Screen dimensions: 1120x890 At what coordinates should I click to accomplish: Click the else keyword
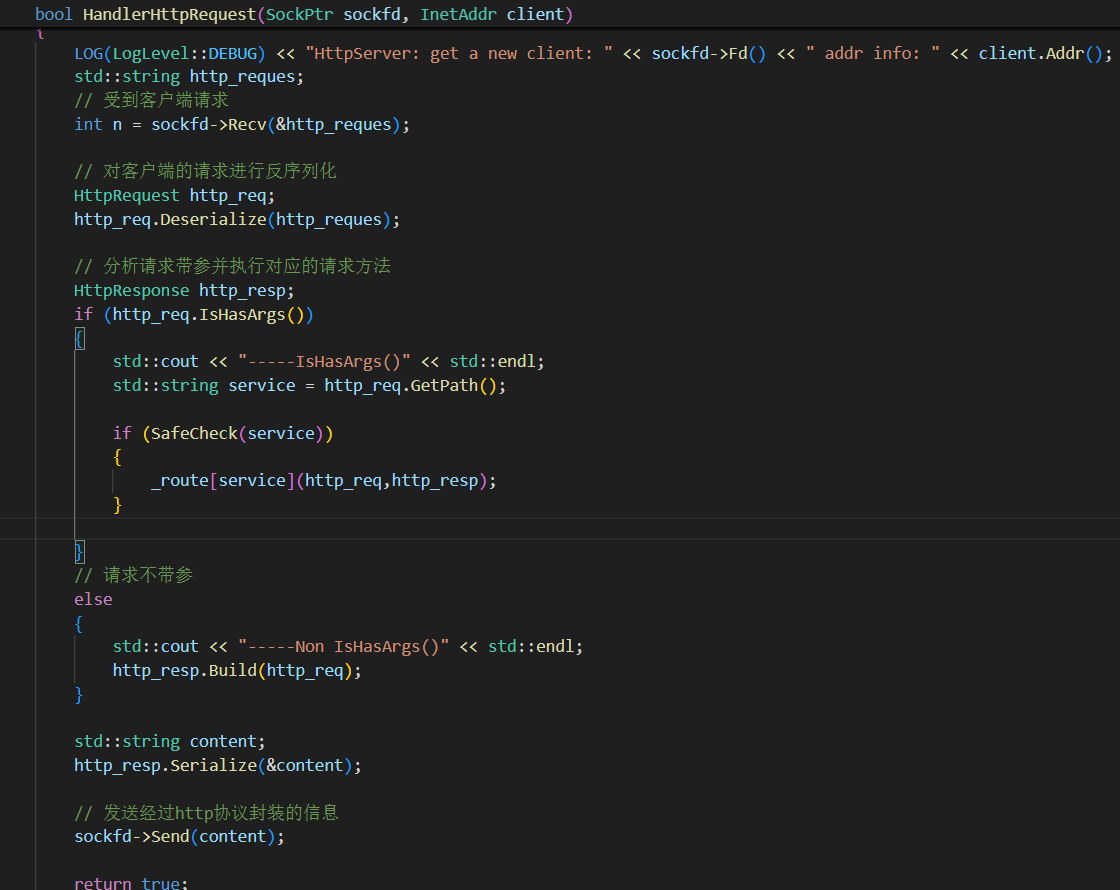click(94, 599)
